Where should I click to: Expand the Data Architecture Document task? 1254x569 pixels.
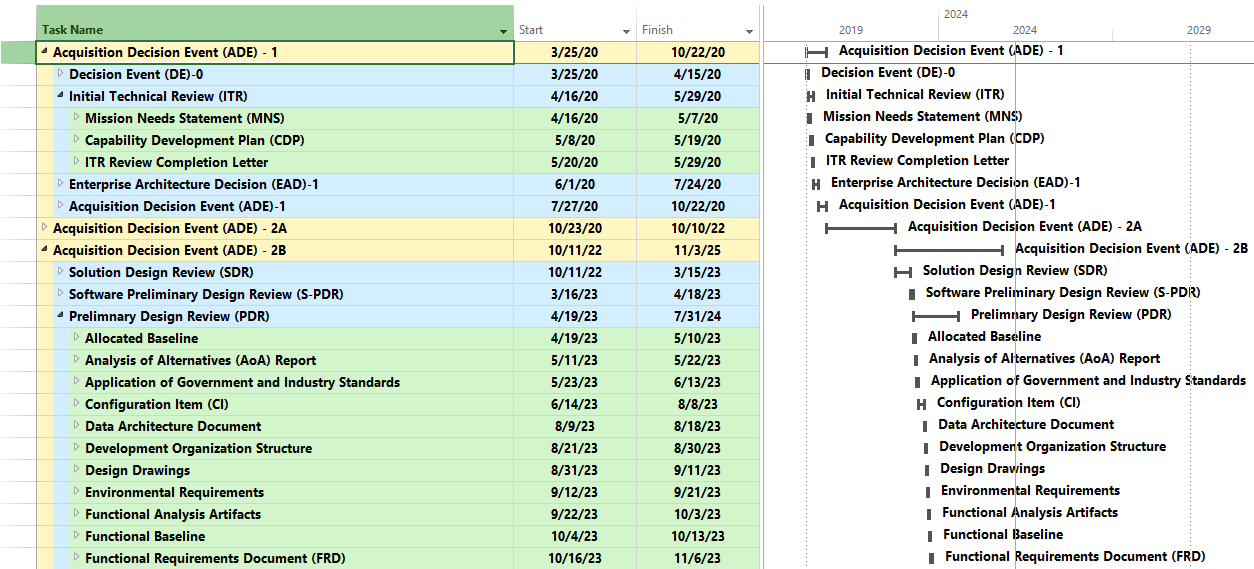pyautogui.click(x=76, y=426)
